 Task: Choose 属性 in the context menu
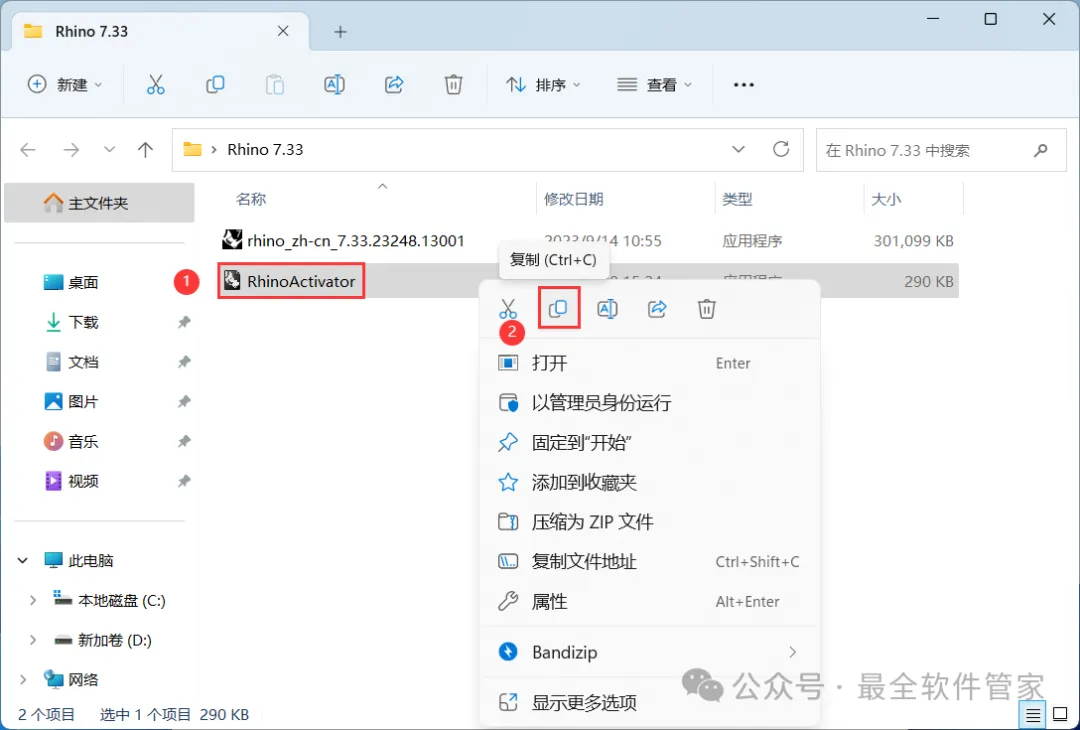(650, 601)
